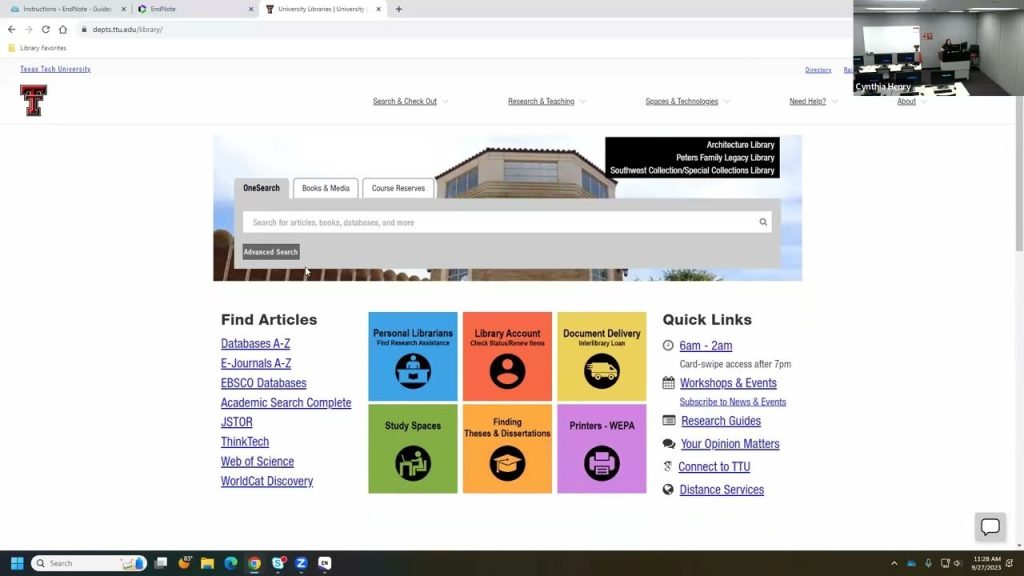Image resolution: width=1024 pixels, height=576 pixels.
Task: Open the notifications bell icon
Action: (1010, 563)
